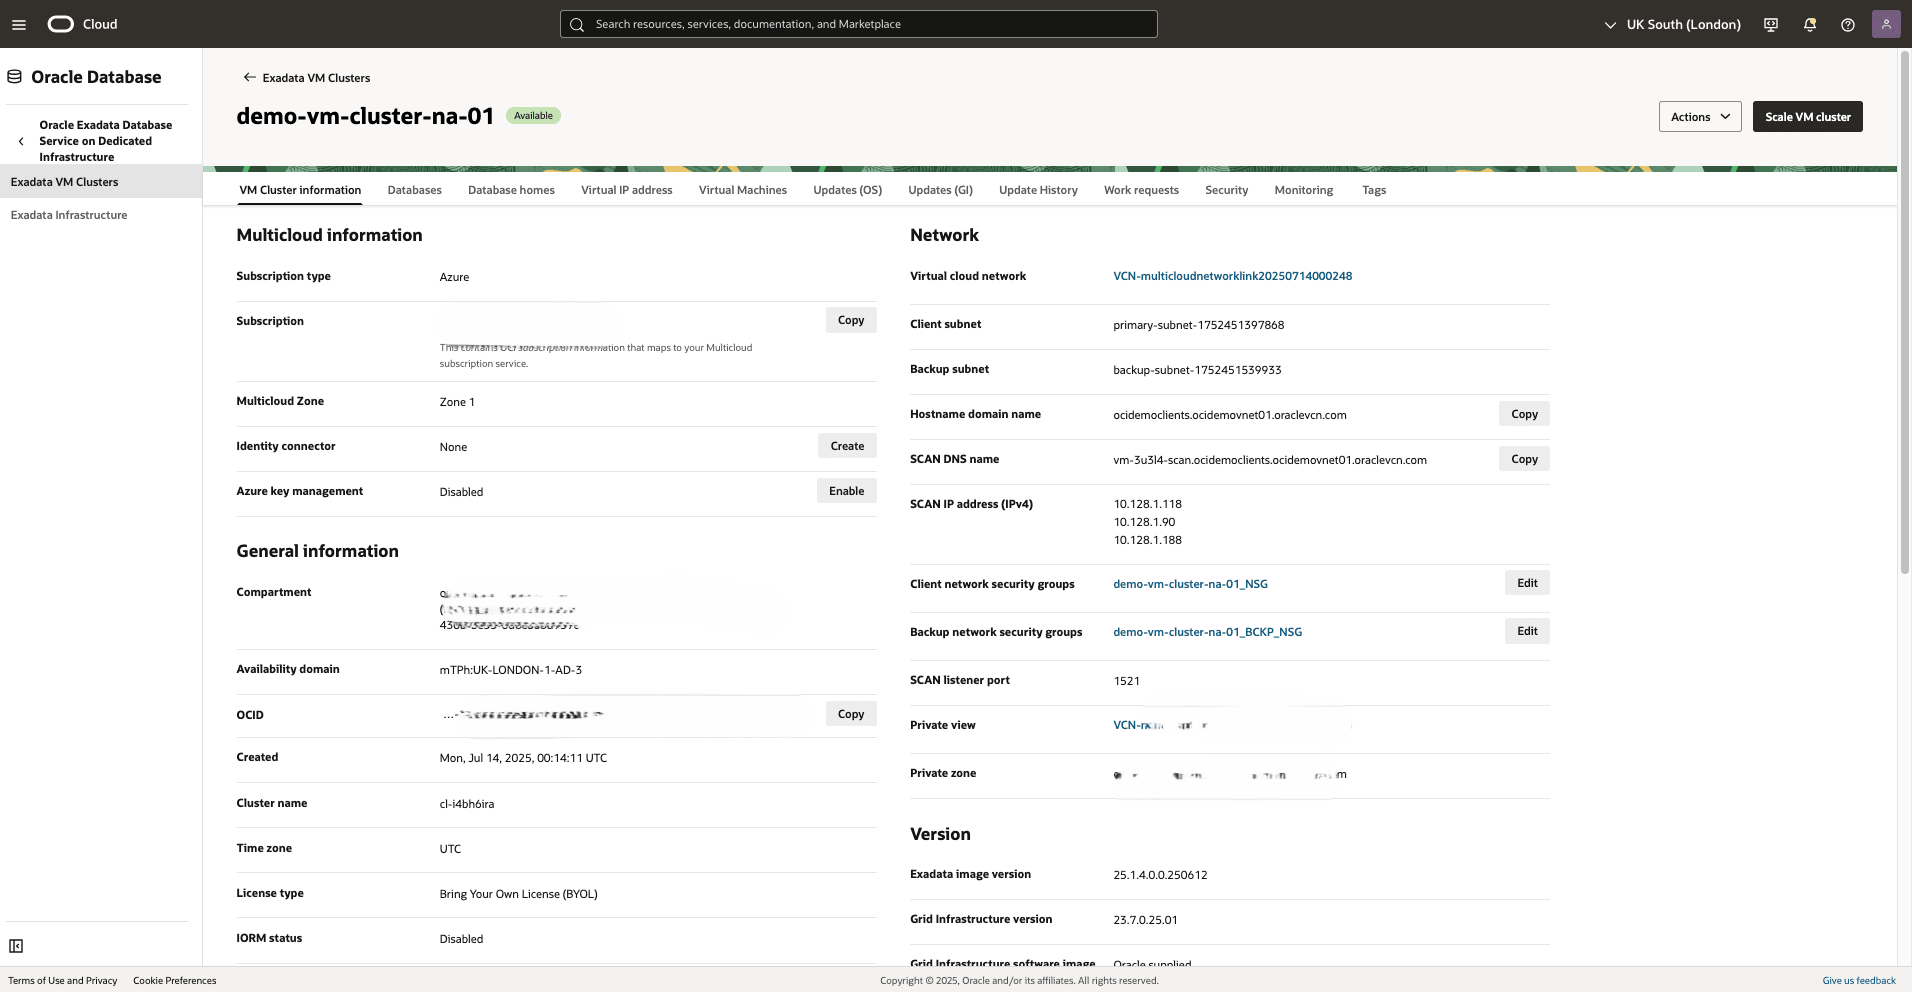This screenshot has width=1912, height=992.
Task: Open the user profile avatar
Action: (x=1886, y=23)
